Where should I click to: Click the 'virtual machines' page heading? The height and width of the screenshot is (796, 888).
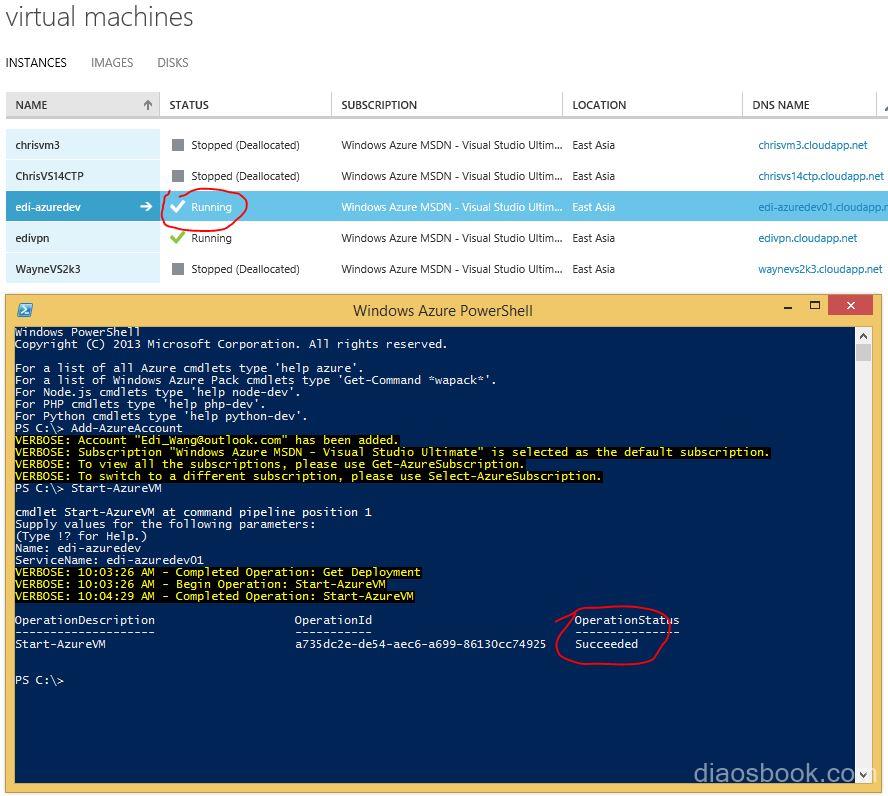[100, 17]
